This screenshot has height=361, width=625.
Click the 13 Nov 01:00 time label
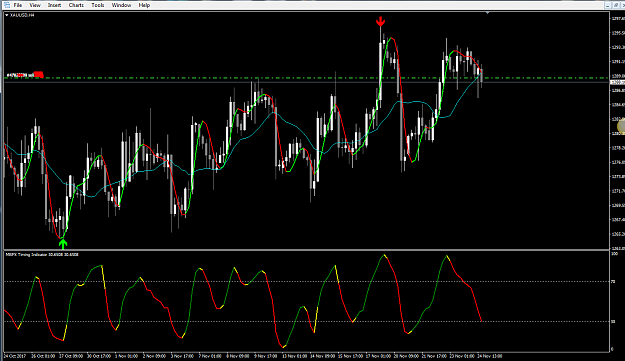[295, 356]
